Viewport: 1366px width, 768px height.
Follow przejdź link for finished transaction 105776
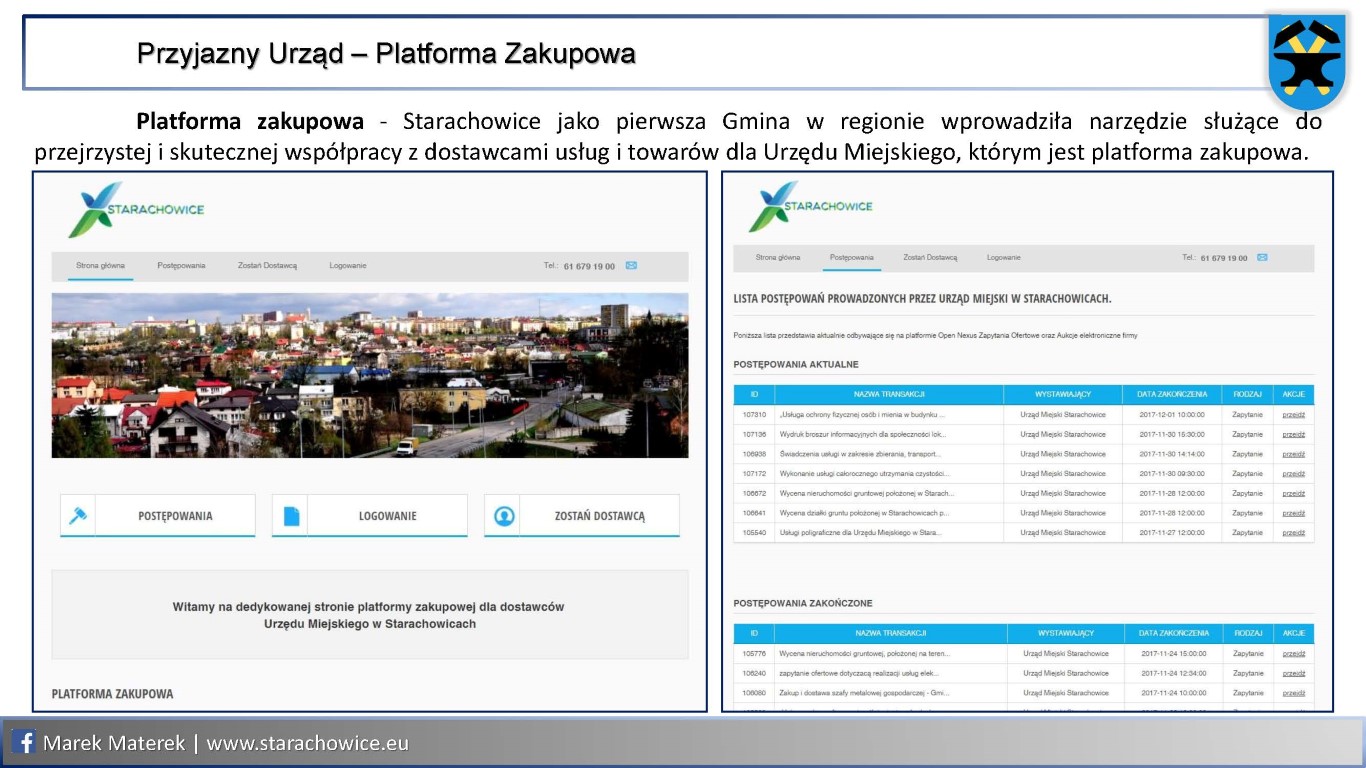coord(1293,653)
